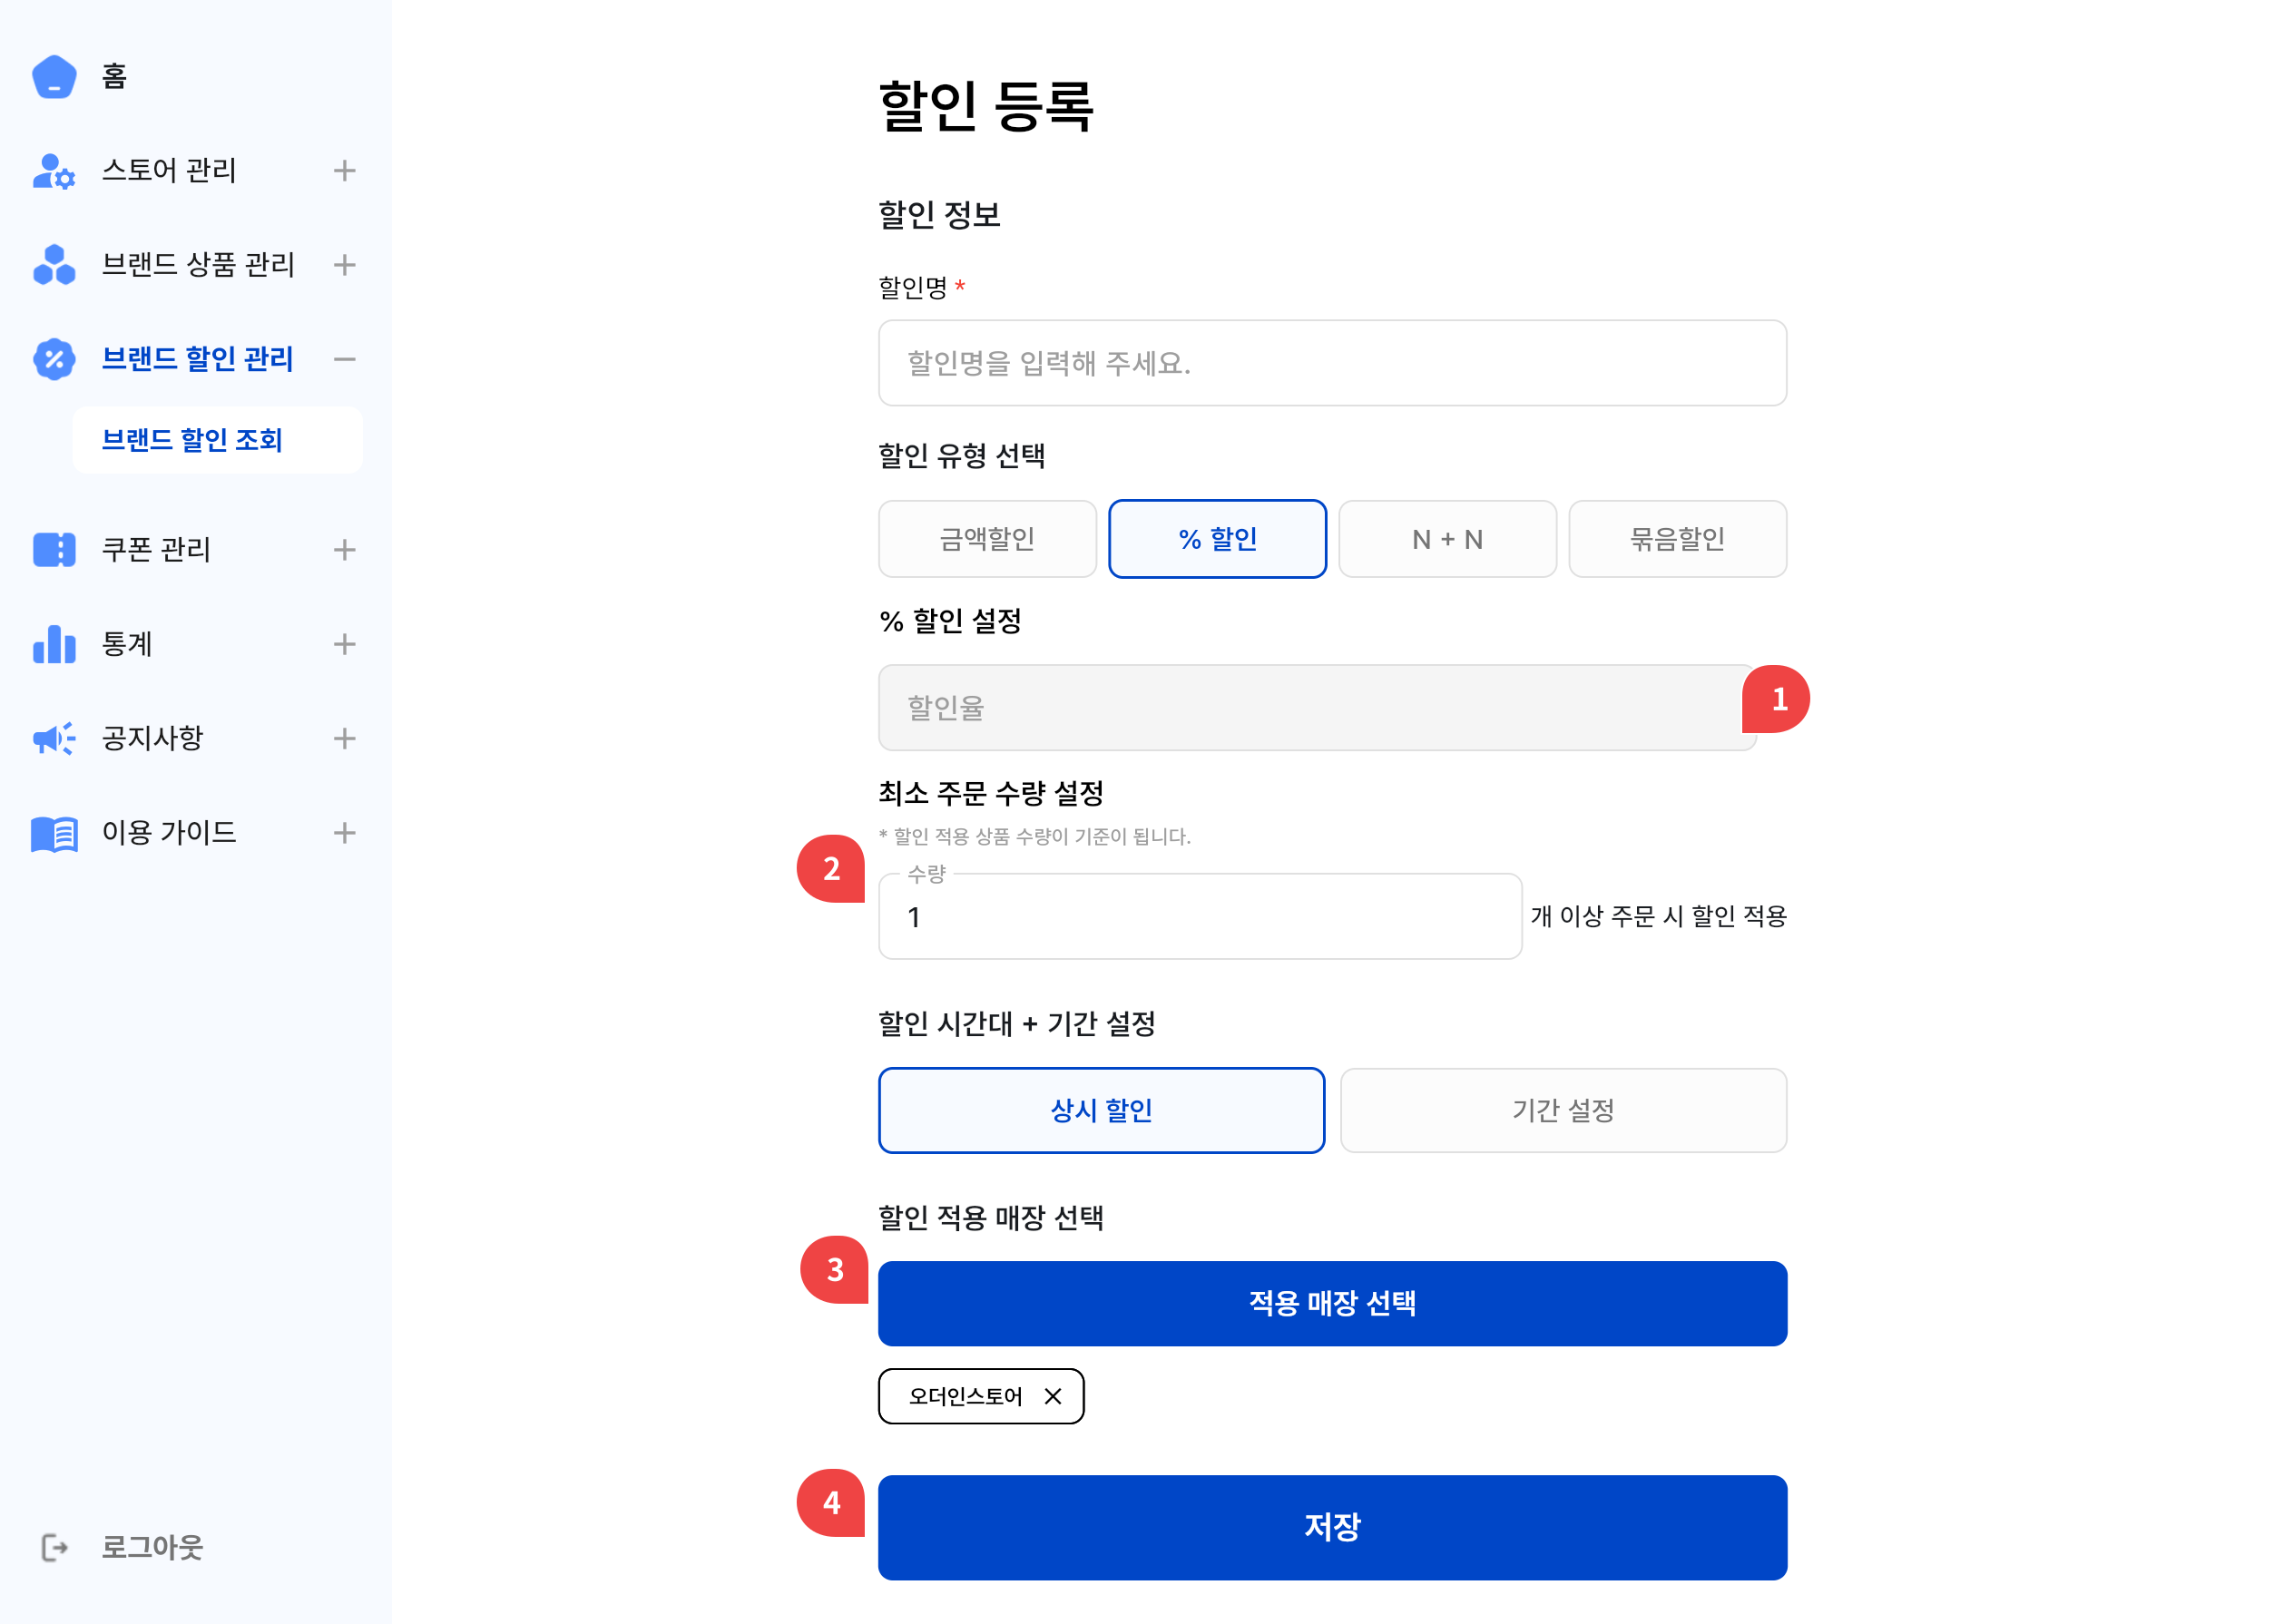
Task: Open 통계 menu label
Action: (x=127, y=644)
